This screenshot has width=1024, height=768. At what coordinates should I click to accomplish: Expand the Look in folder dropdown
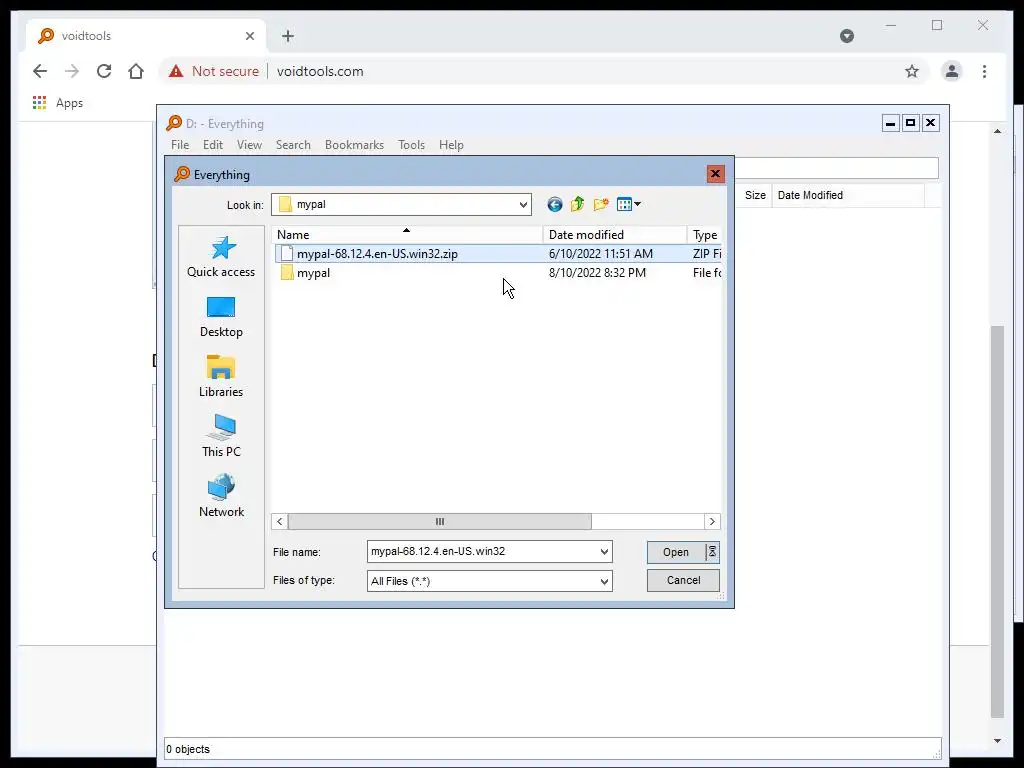(523, 204)
